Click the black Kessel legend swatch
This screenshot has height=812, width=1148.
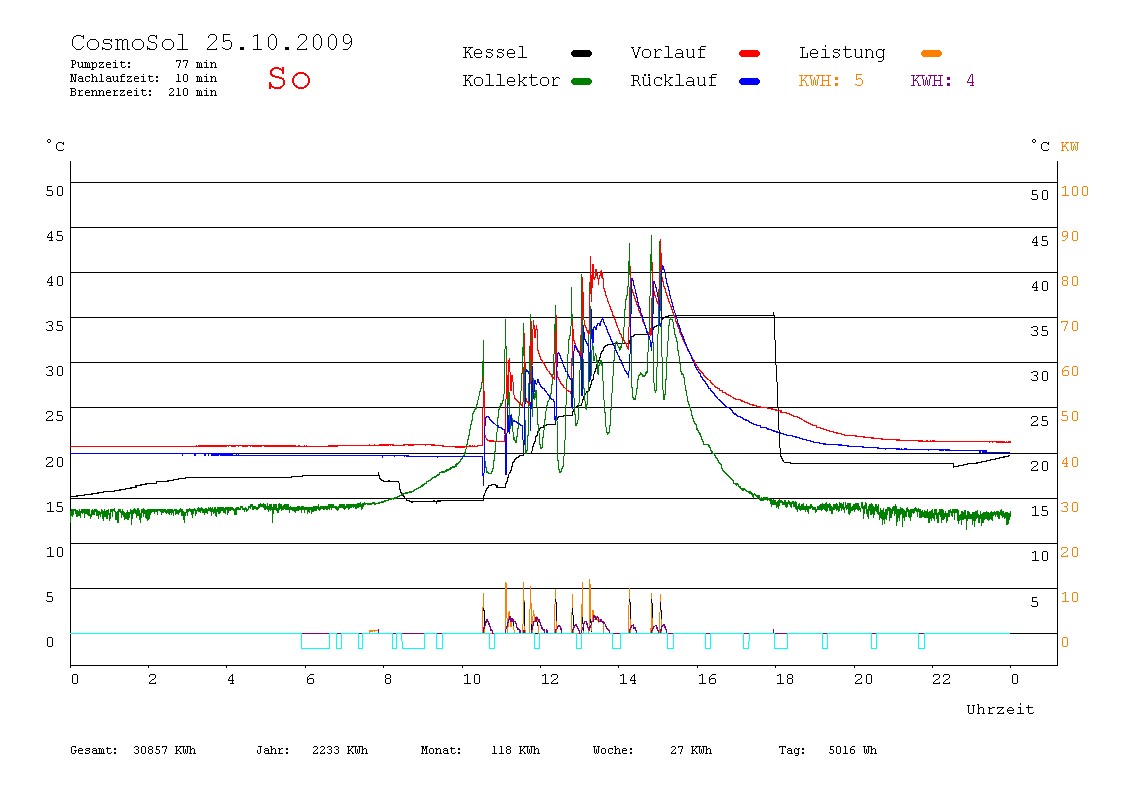[x=581, y=53]
